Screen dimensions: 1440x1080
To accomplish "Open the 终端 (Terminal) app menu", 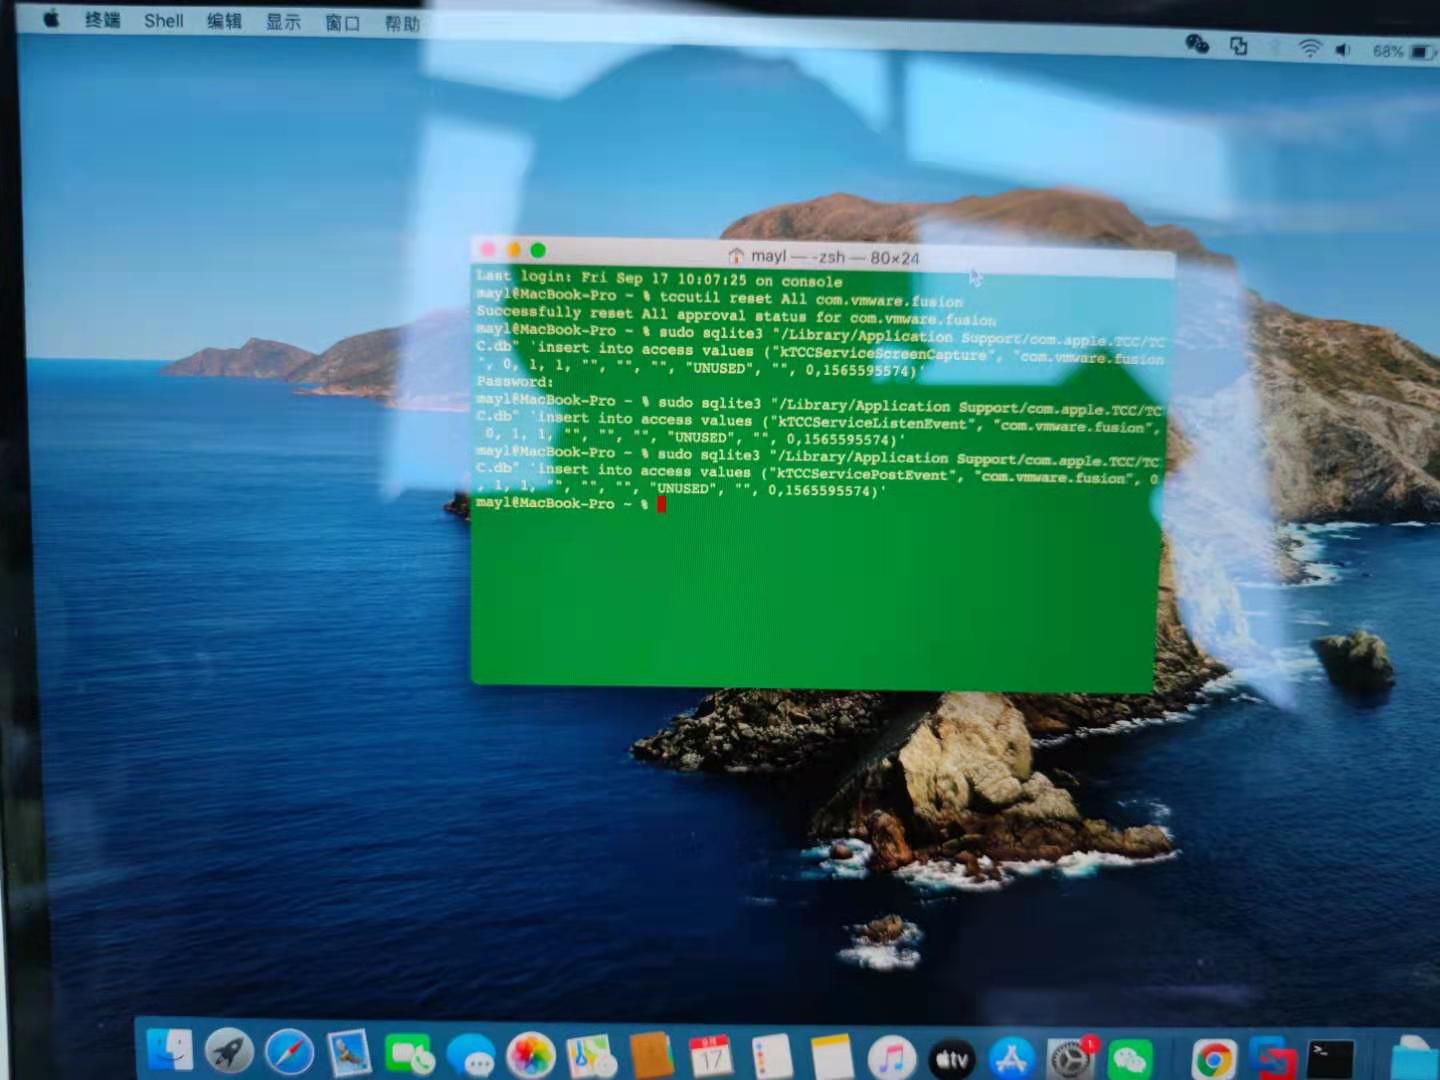I will (102, 20).
